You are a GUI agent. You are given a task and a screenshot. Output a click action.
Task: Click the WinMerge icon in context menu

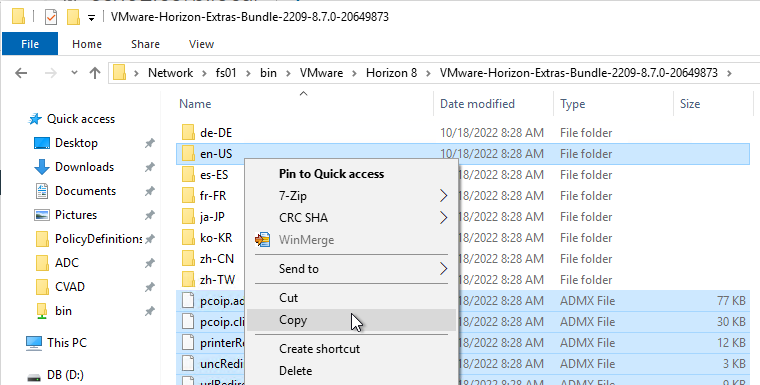[262, 240]
